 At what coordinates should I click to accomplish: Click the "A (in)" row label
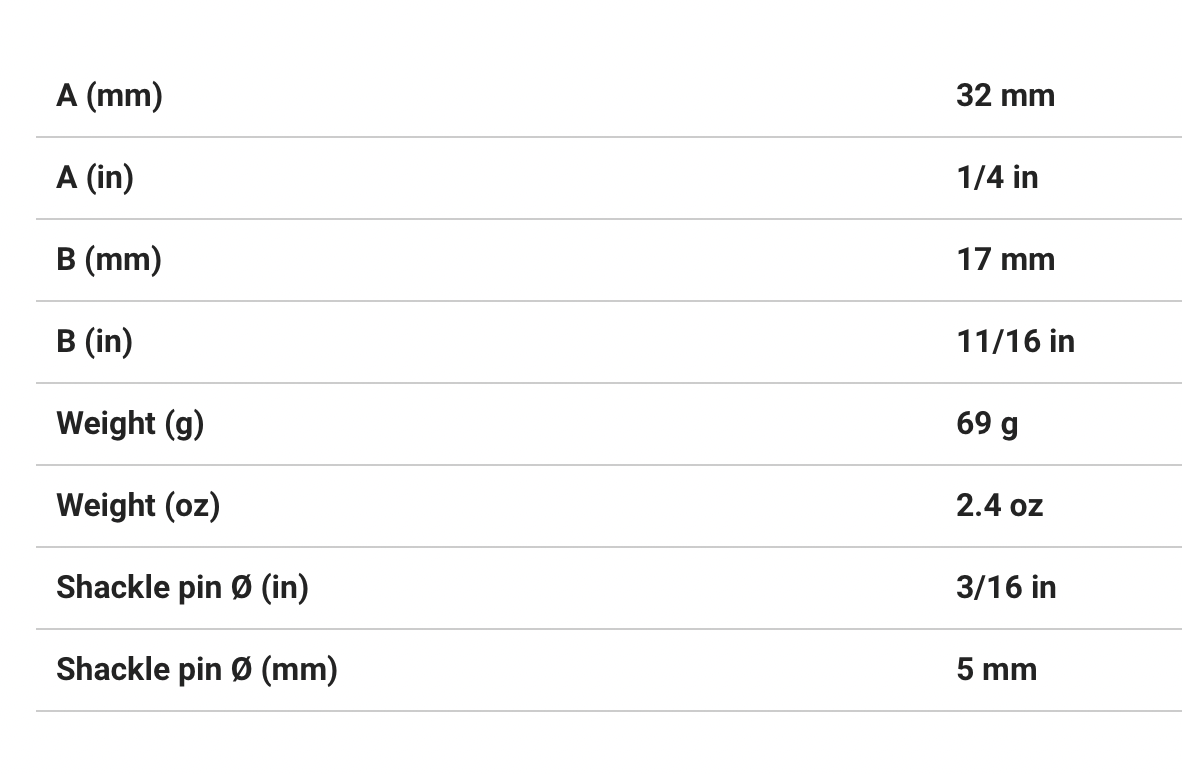pos(95,178)
